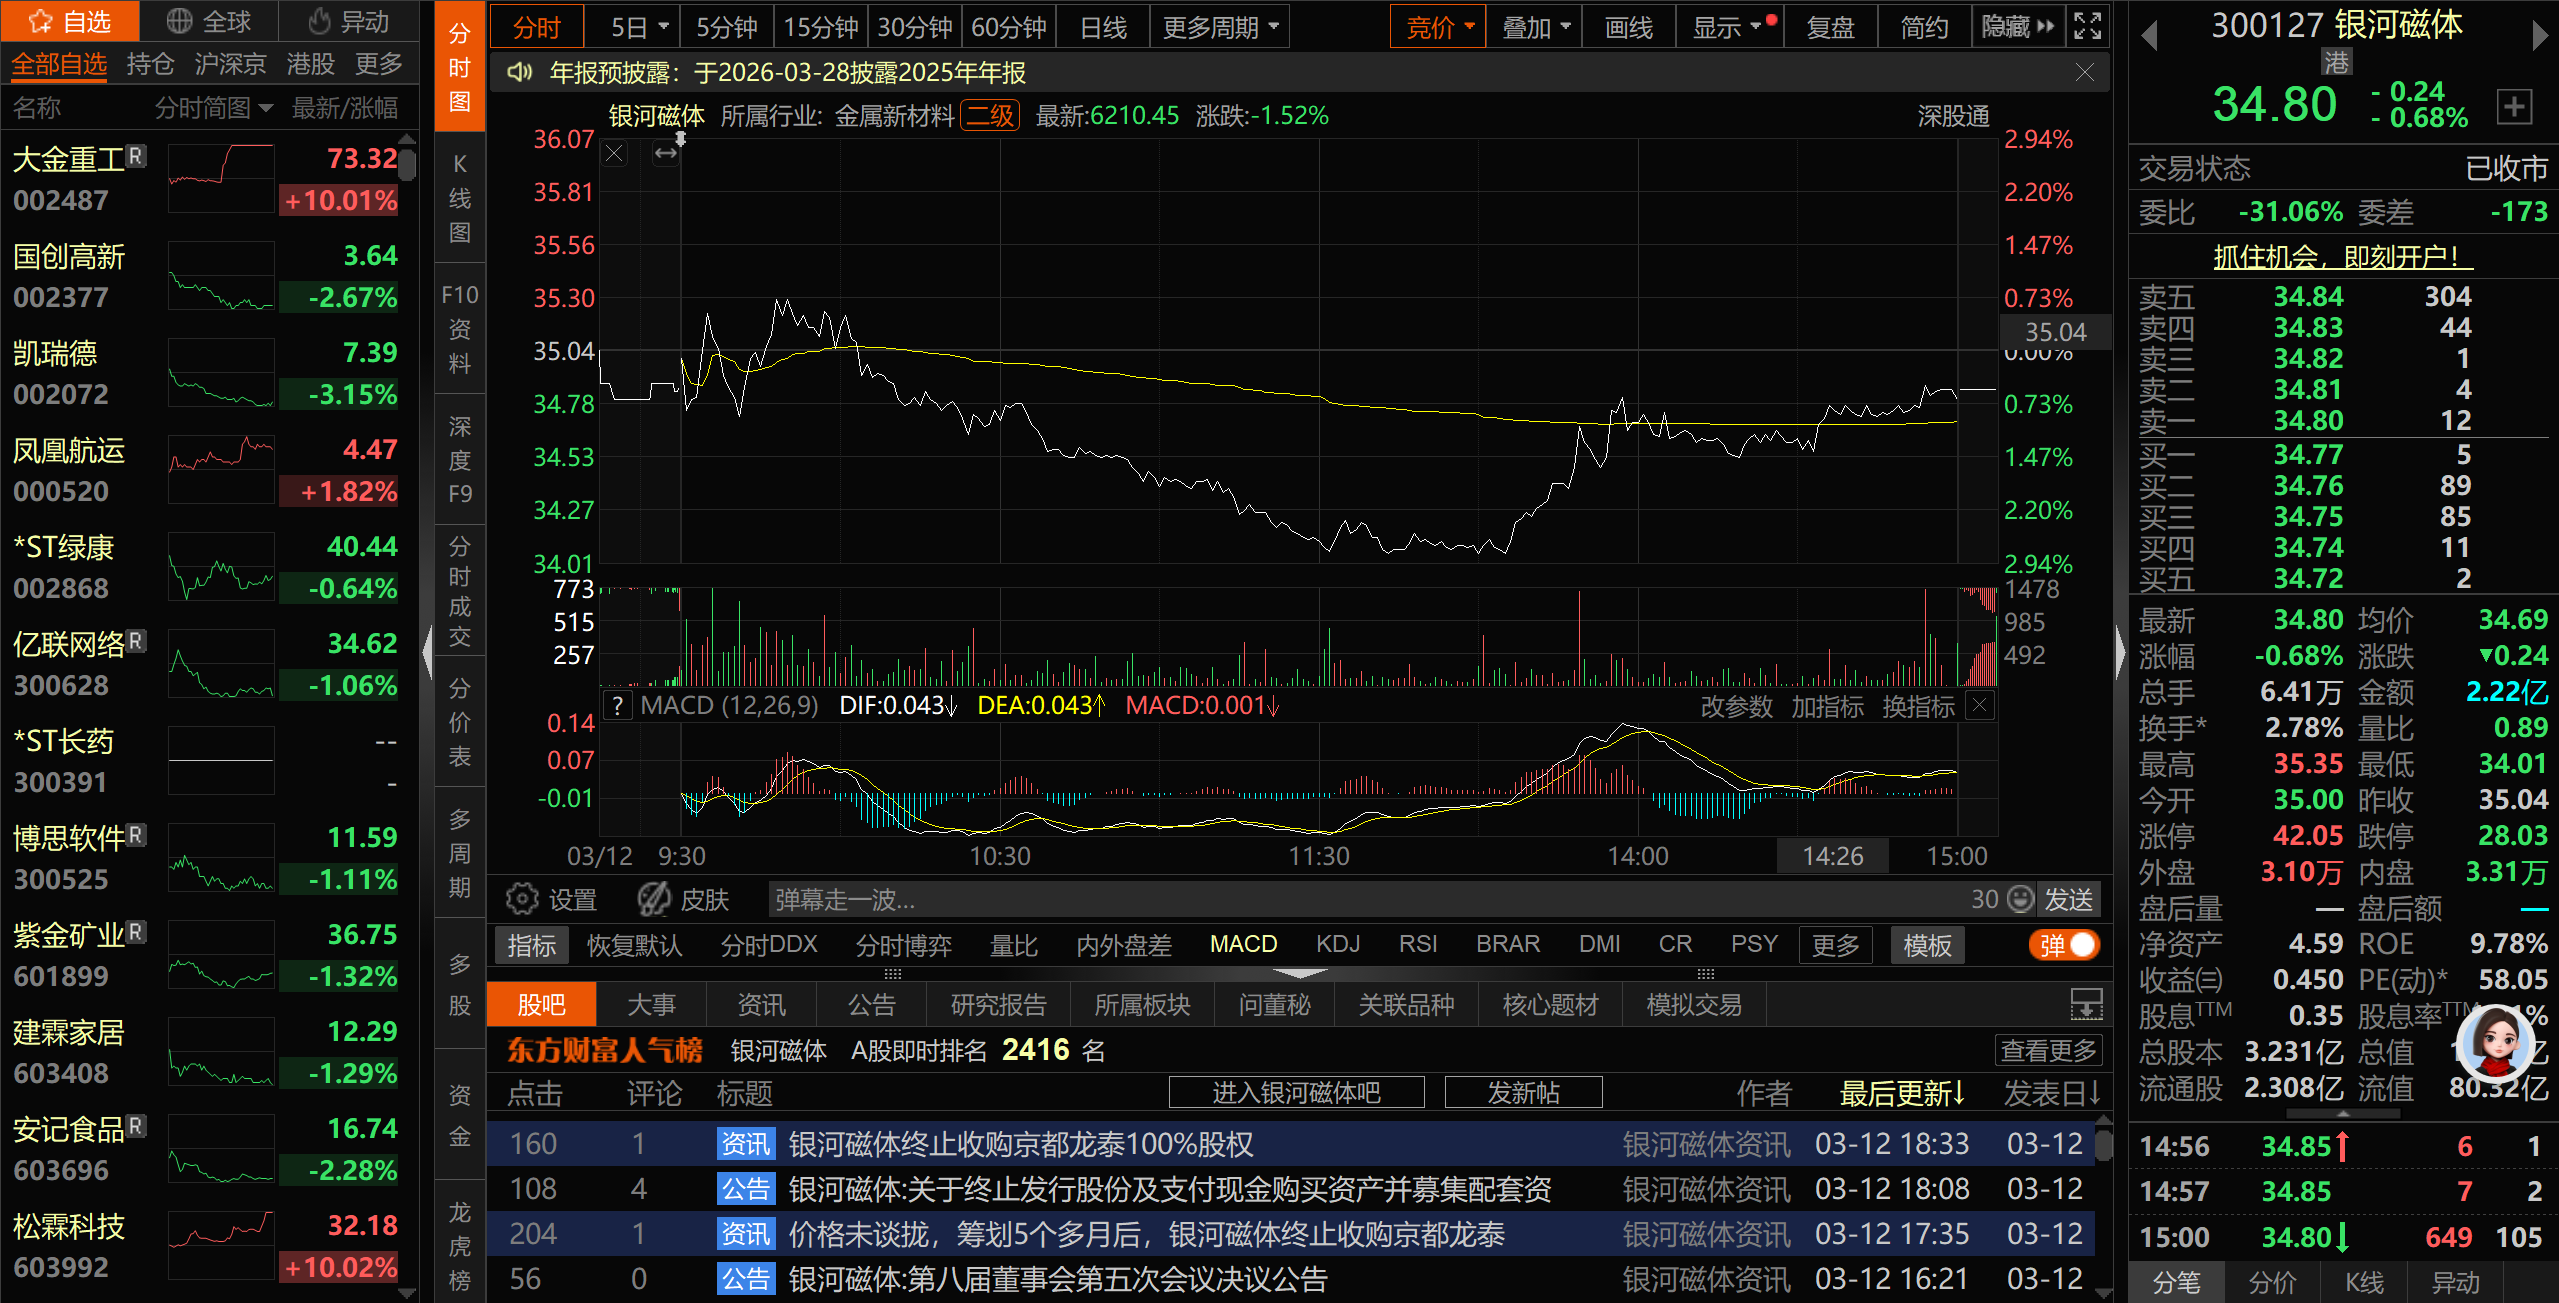Click the emoji smiley in barrage input
Image resolution: width=2559 pixels, height=1303 pixels.
pos(2021,899)
